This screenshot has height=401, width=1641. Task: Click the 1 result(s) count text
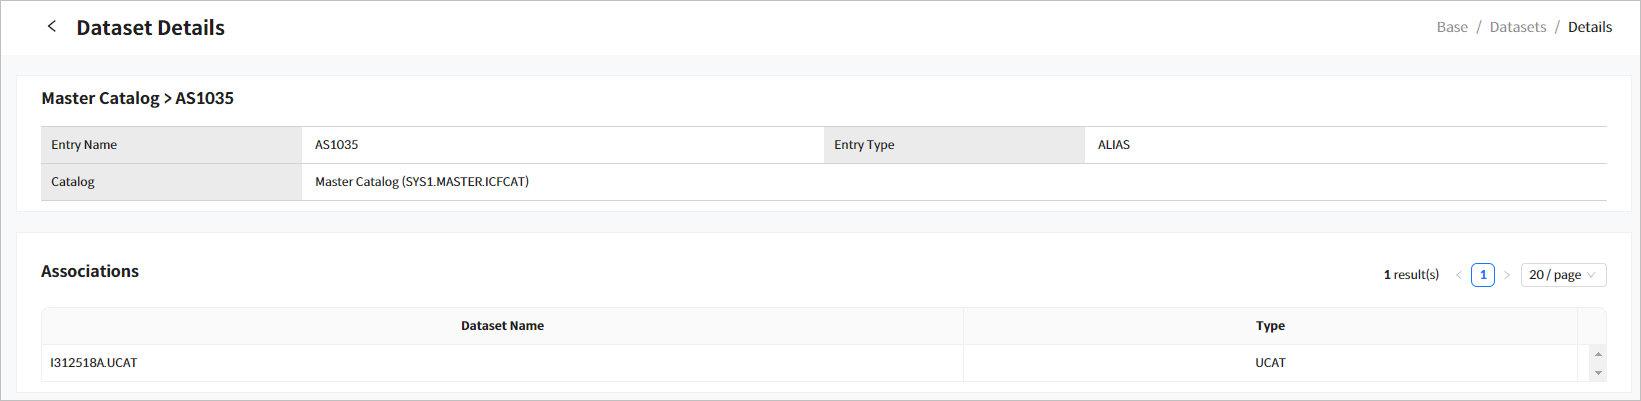[1411, 275]
